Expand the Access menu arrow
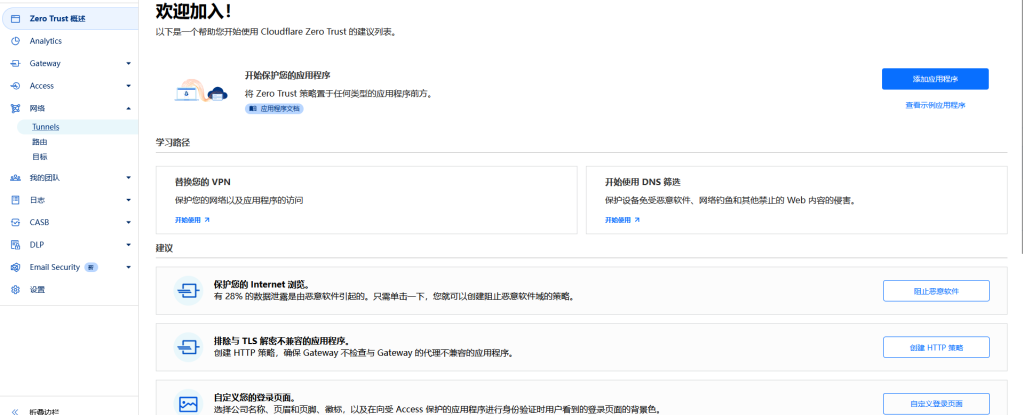 128,86
